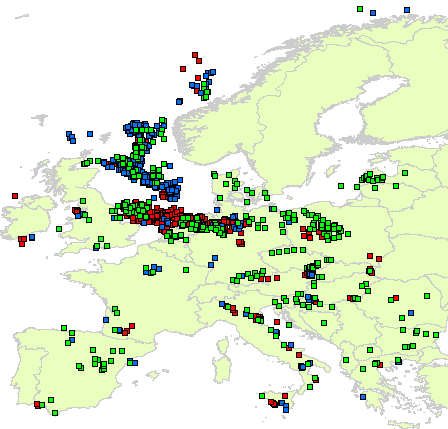
Task: Select the southernmost green marker on Spain's south coast
Action: point(55,413)
